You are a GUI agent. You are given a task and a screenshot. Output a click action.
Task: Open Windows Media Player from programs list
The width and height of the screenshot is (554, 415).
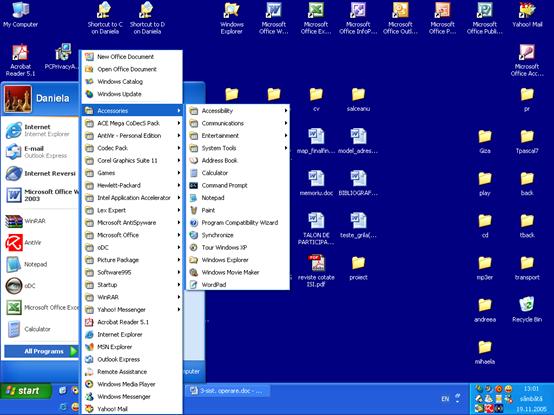click(132, 384)
